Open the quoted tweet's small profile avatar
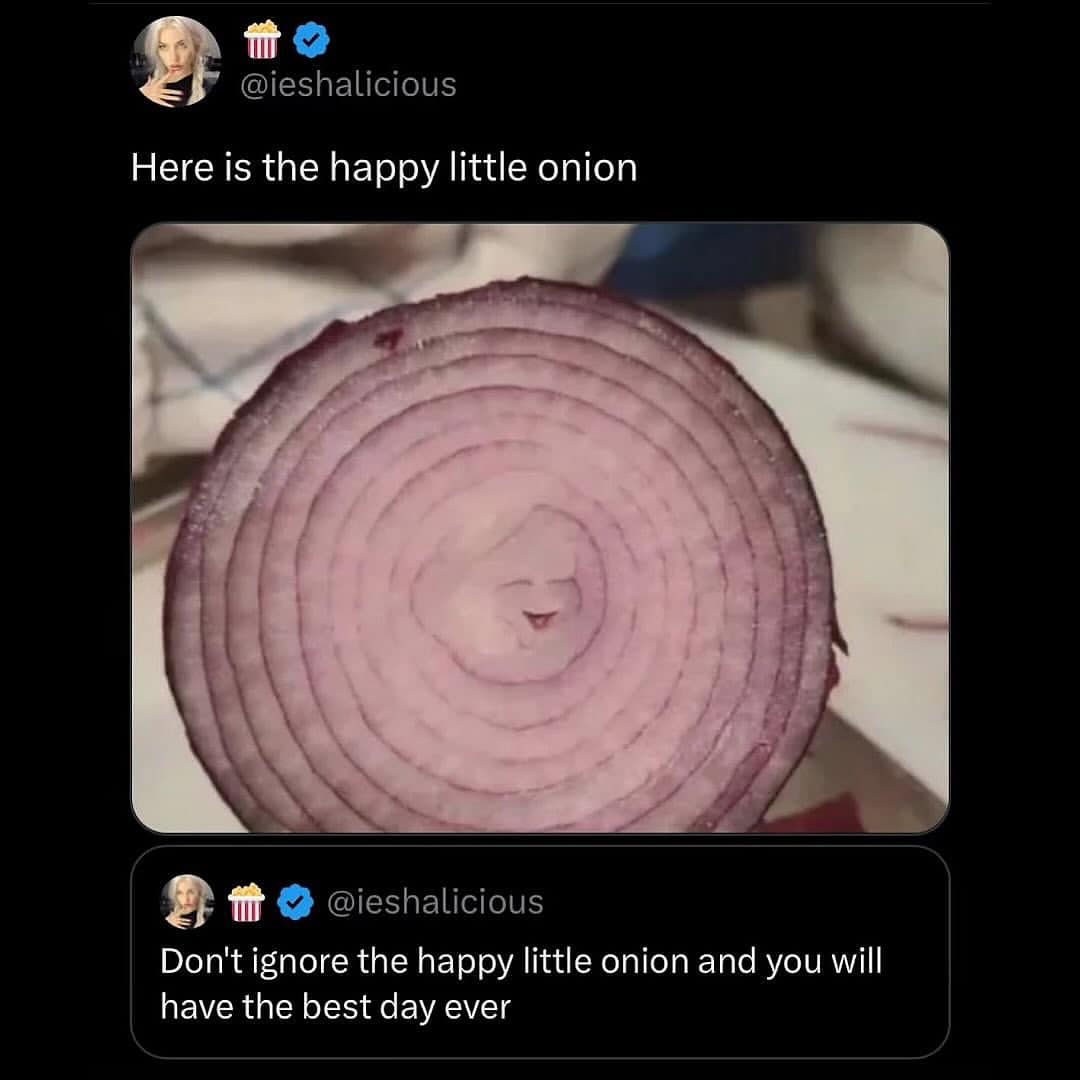Screen dimensions: 1080x1080 188,900
